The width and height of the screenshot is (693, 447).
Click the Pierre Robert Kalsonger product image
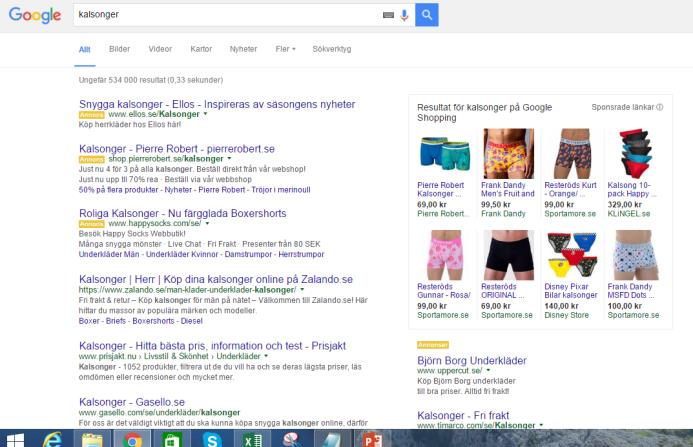click(444, 153)
